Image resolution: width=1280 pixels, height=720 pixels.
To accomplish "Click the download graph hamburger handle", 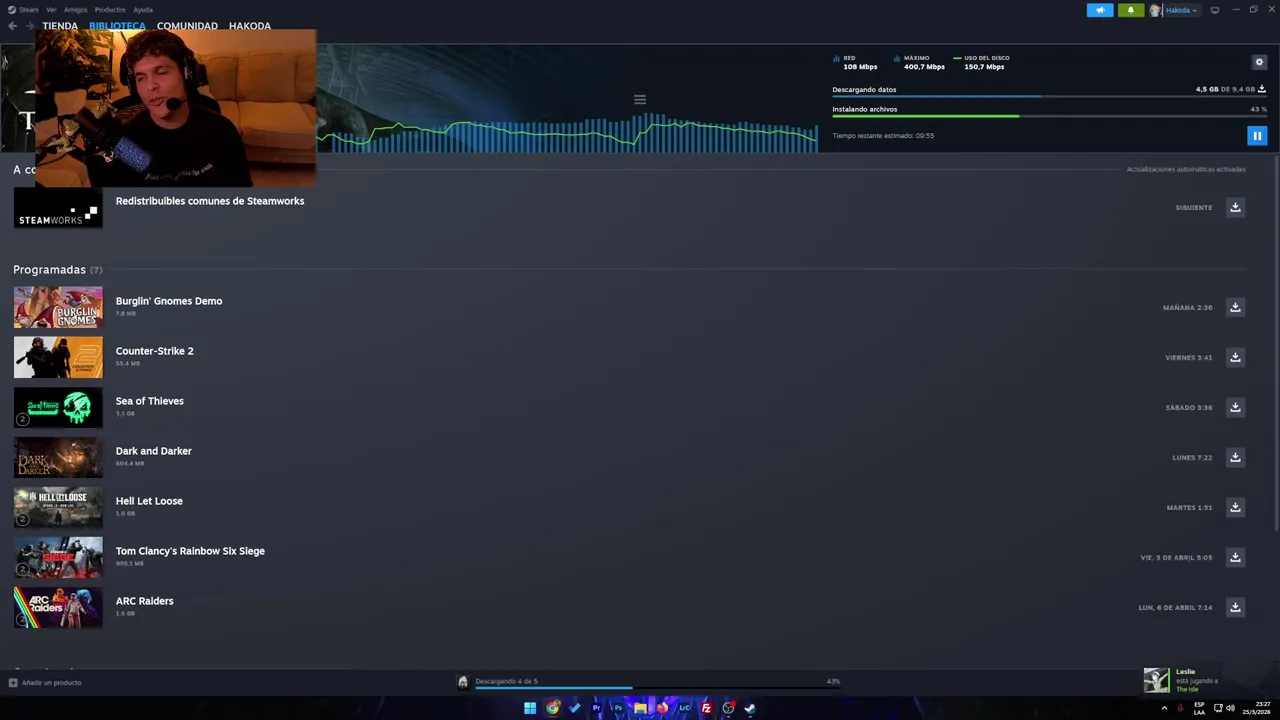I will (x=640, y=99).
